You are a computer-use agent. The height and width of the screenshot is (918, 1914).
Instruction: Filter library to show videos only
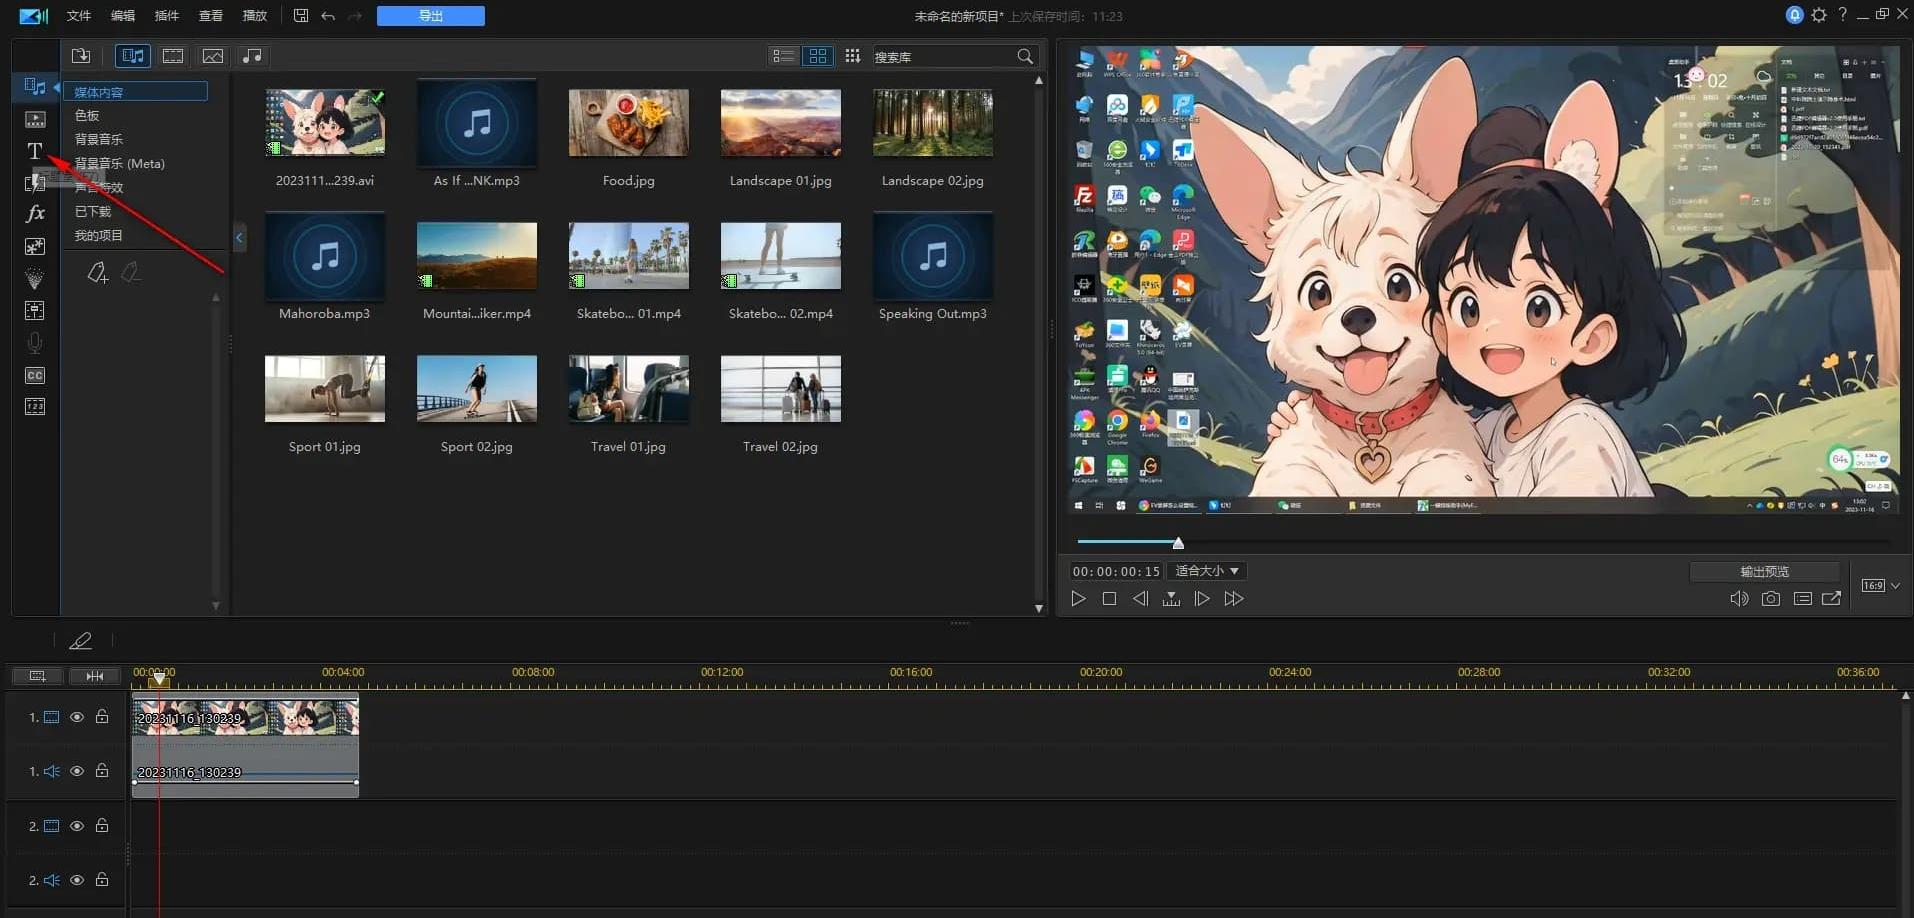(x=173, y=56)
